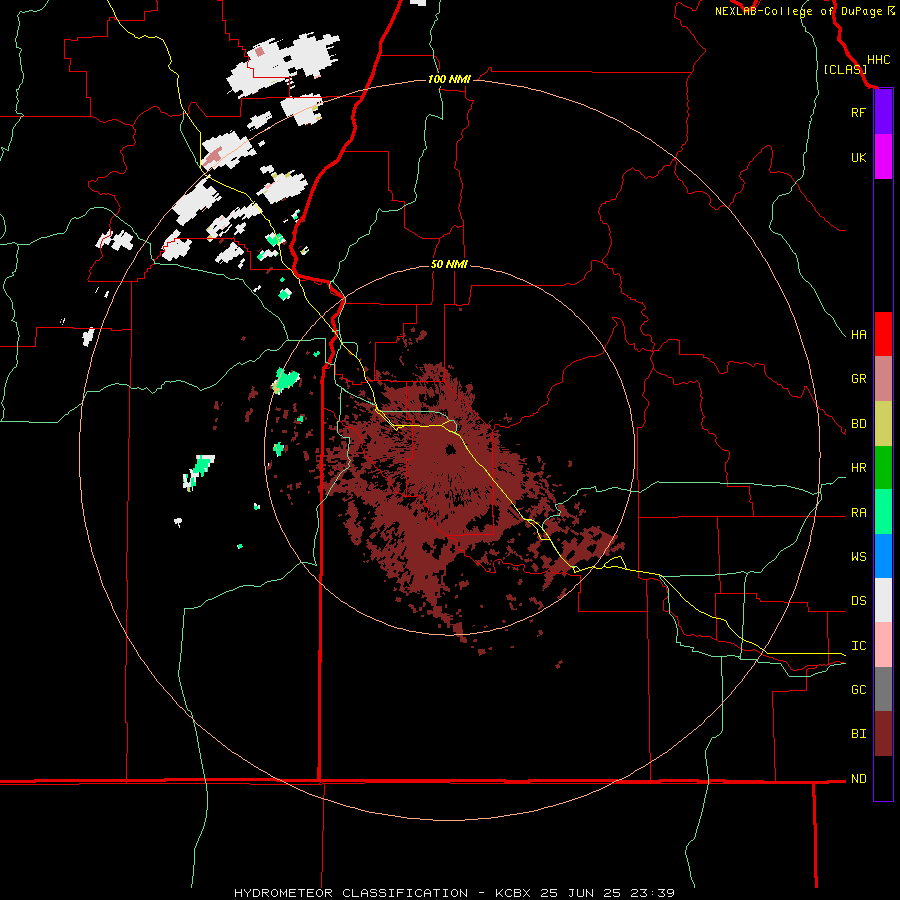This screenshot has width=900, height=900.
Task: Click the magenta UK color swatch in legend
Action: [x=883, y=157]
